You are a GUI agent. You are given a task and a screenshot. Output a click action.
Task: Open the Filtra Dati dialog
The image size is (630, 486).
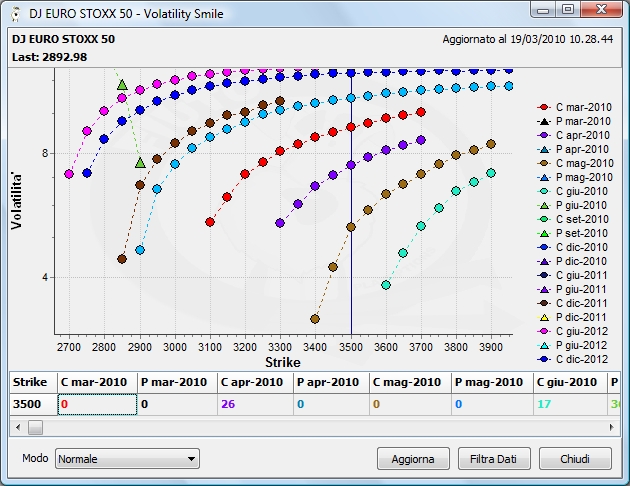coord(494,459)
